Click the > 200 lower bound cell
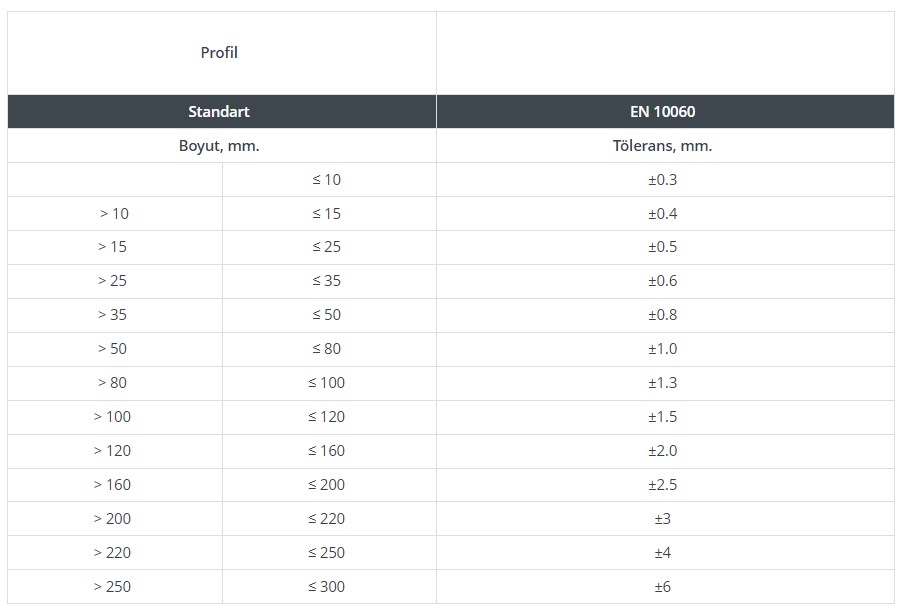Image resolution: width=903 pixels, height=613 pixels. pos(113,519)
